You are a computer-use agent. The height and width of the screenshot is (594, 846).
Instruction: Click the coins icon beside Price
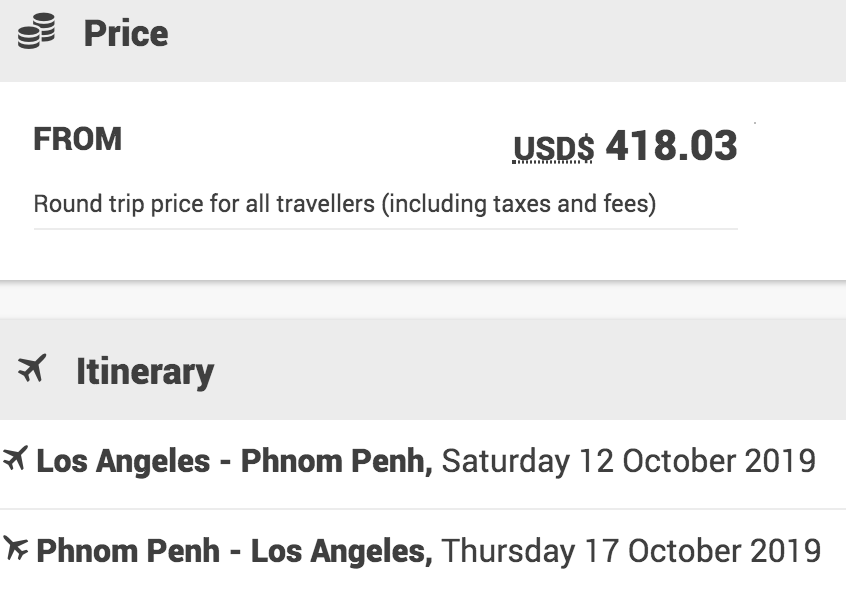pyautogui.click(x=38, y=34)
